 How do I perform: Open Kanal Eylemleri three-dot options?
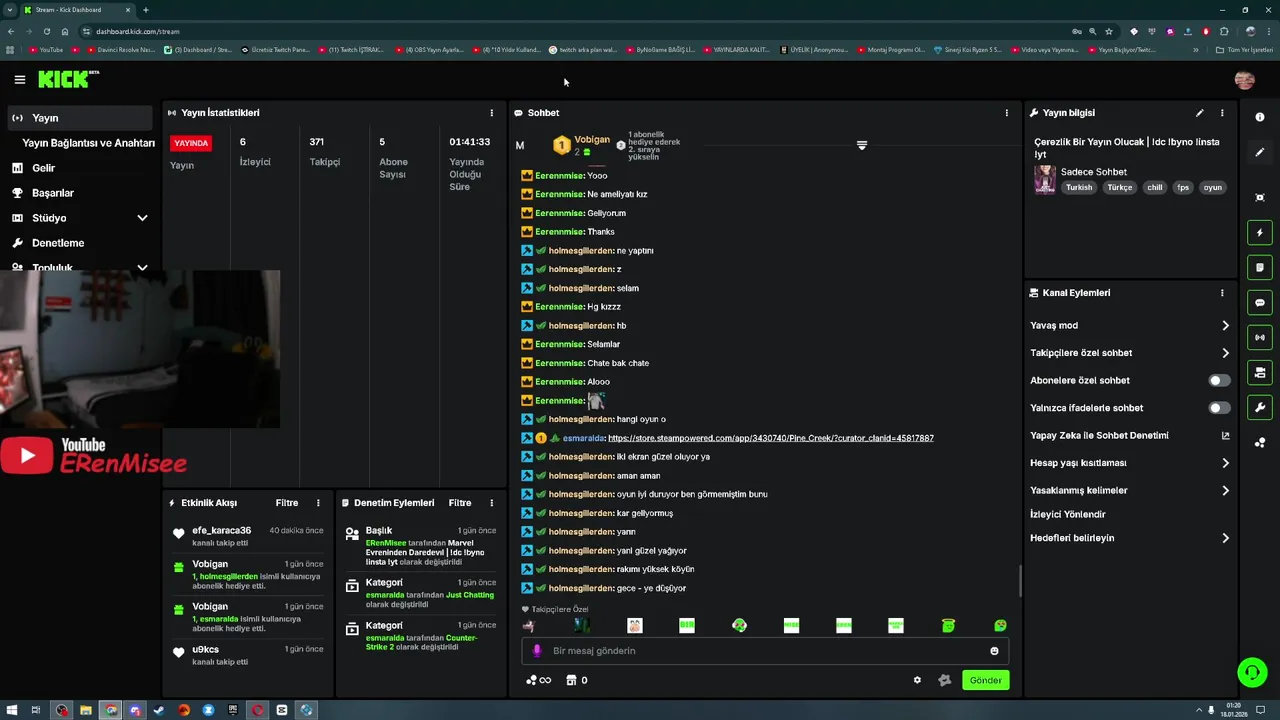[x=1221, y=293]
